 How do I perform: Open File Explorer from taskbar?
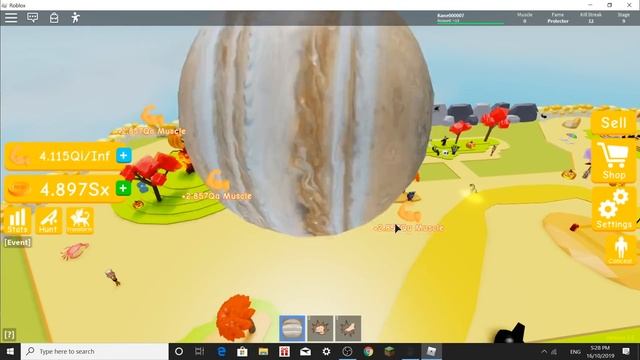pos(263,351)
